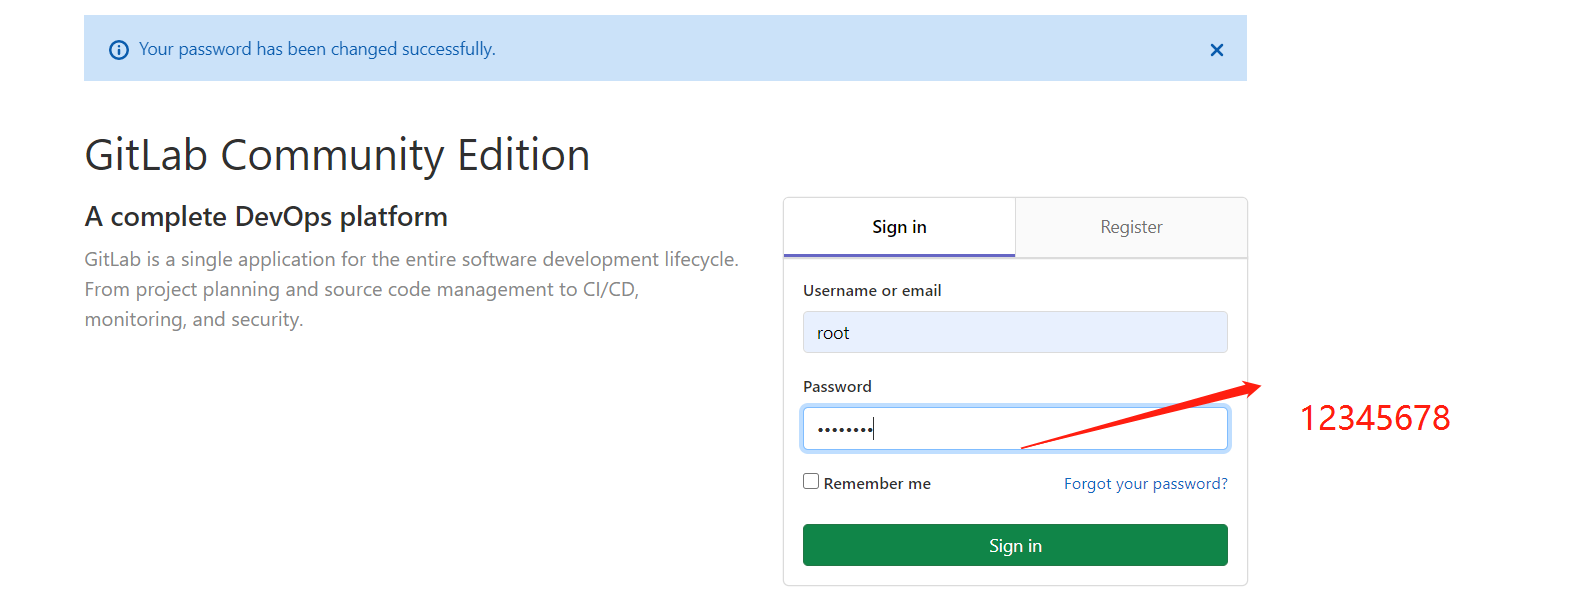Click the "Password" field label

[837, 387]
